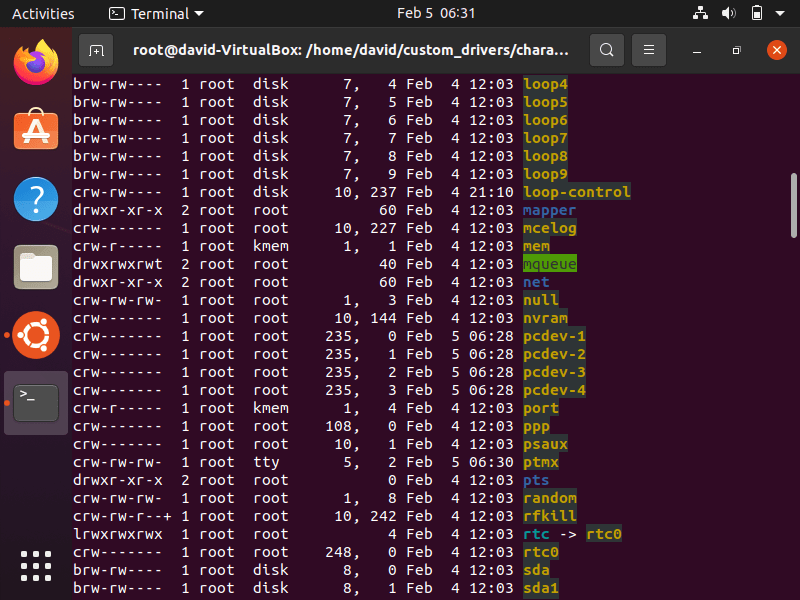
Task: Select the running Terminal icon in the dock
Action: pos(36,402)
